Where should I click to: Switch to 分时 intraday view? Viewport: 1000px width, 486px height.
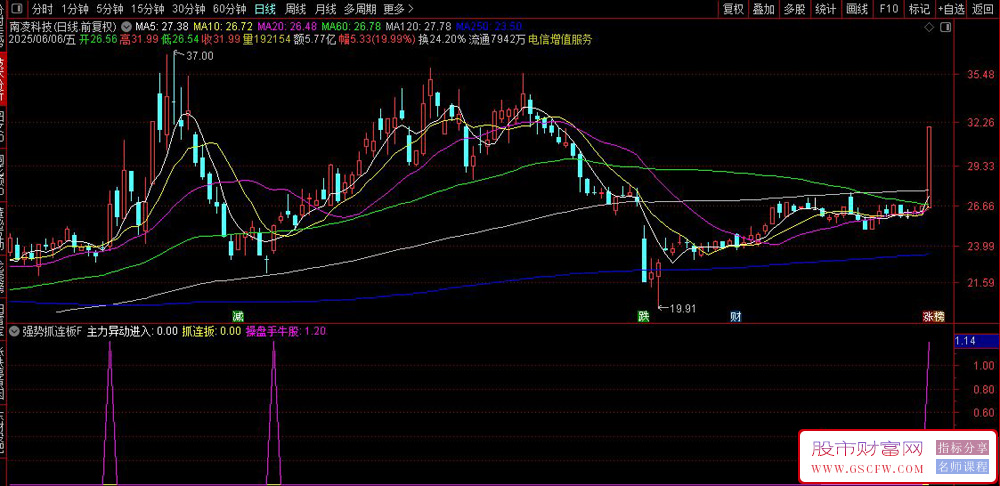[x=43, y=9]
